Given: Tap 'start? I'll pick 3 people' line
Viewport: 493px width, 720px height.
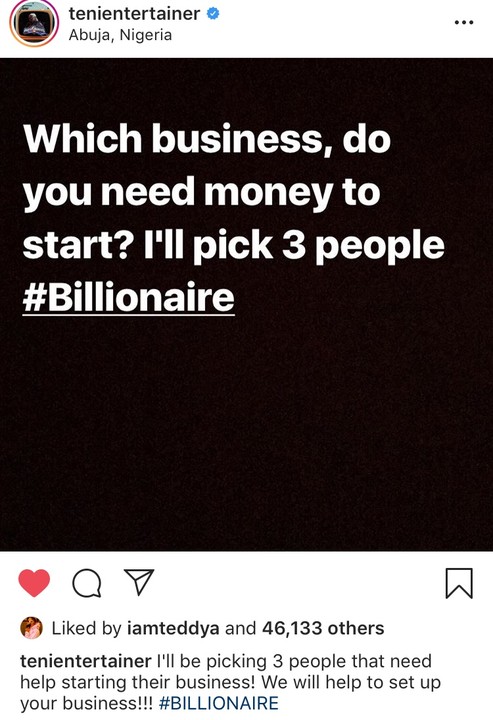Looking at the screenshot, I should click(234, 245).
